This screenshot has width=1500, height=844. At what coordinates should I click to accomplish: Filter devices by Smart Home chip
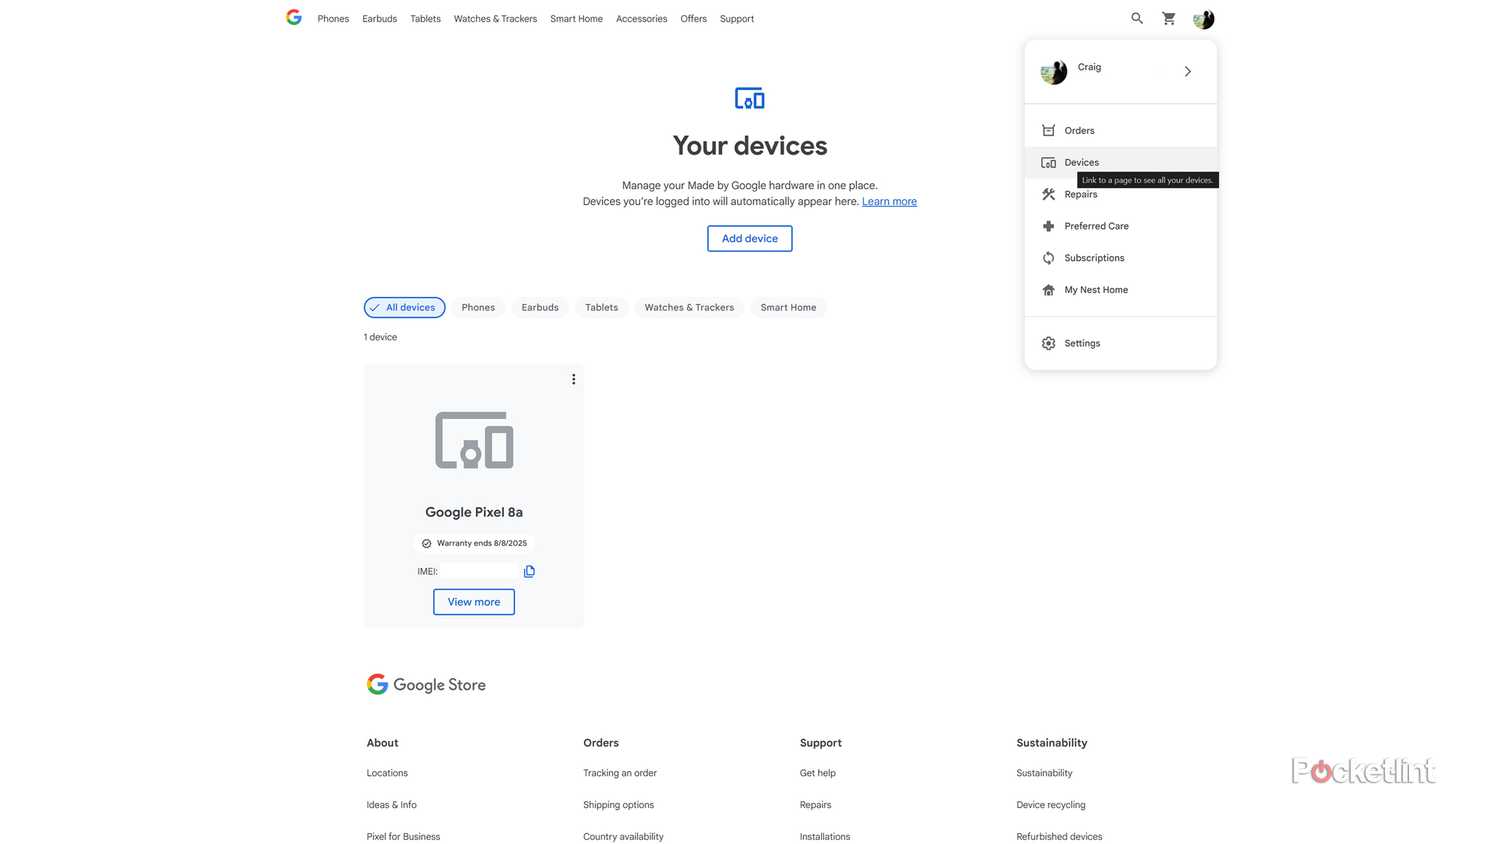click(788, 307)
